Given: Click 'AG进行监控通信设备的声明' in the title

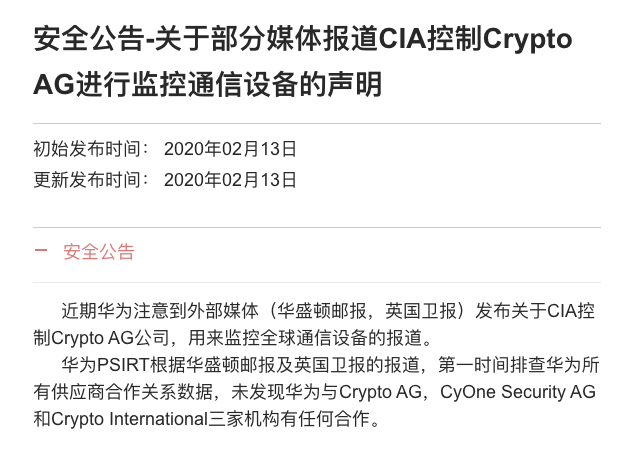Looking at the screenshot, I should pyautogui.click(x=208, y=85).
